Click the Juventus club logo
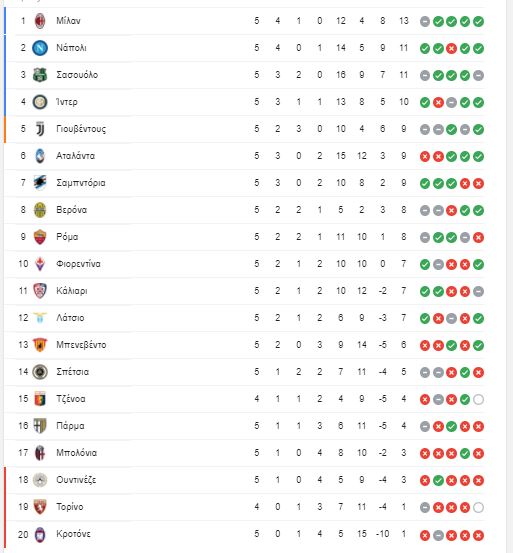513x553 pixels. point(40,129)
